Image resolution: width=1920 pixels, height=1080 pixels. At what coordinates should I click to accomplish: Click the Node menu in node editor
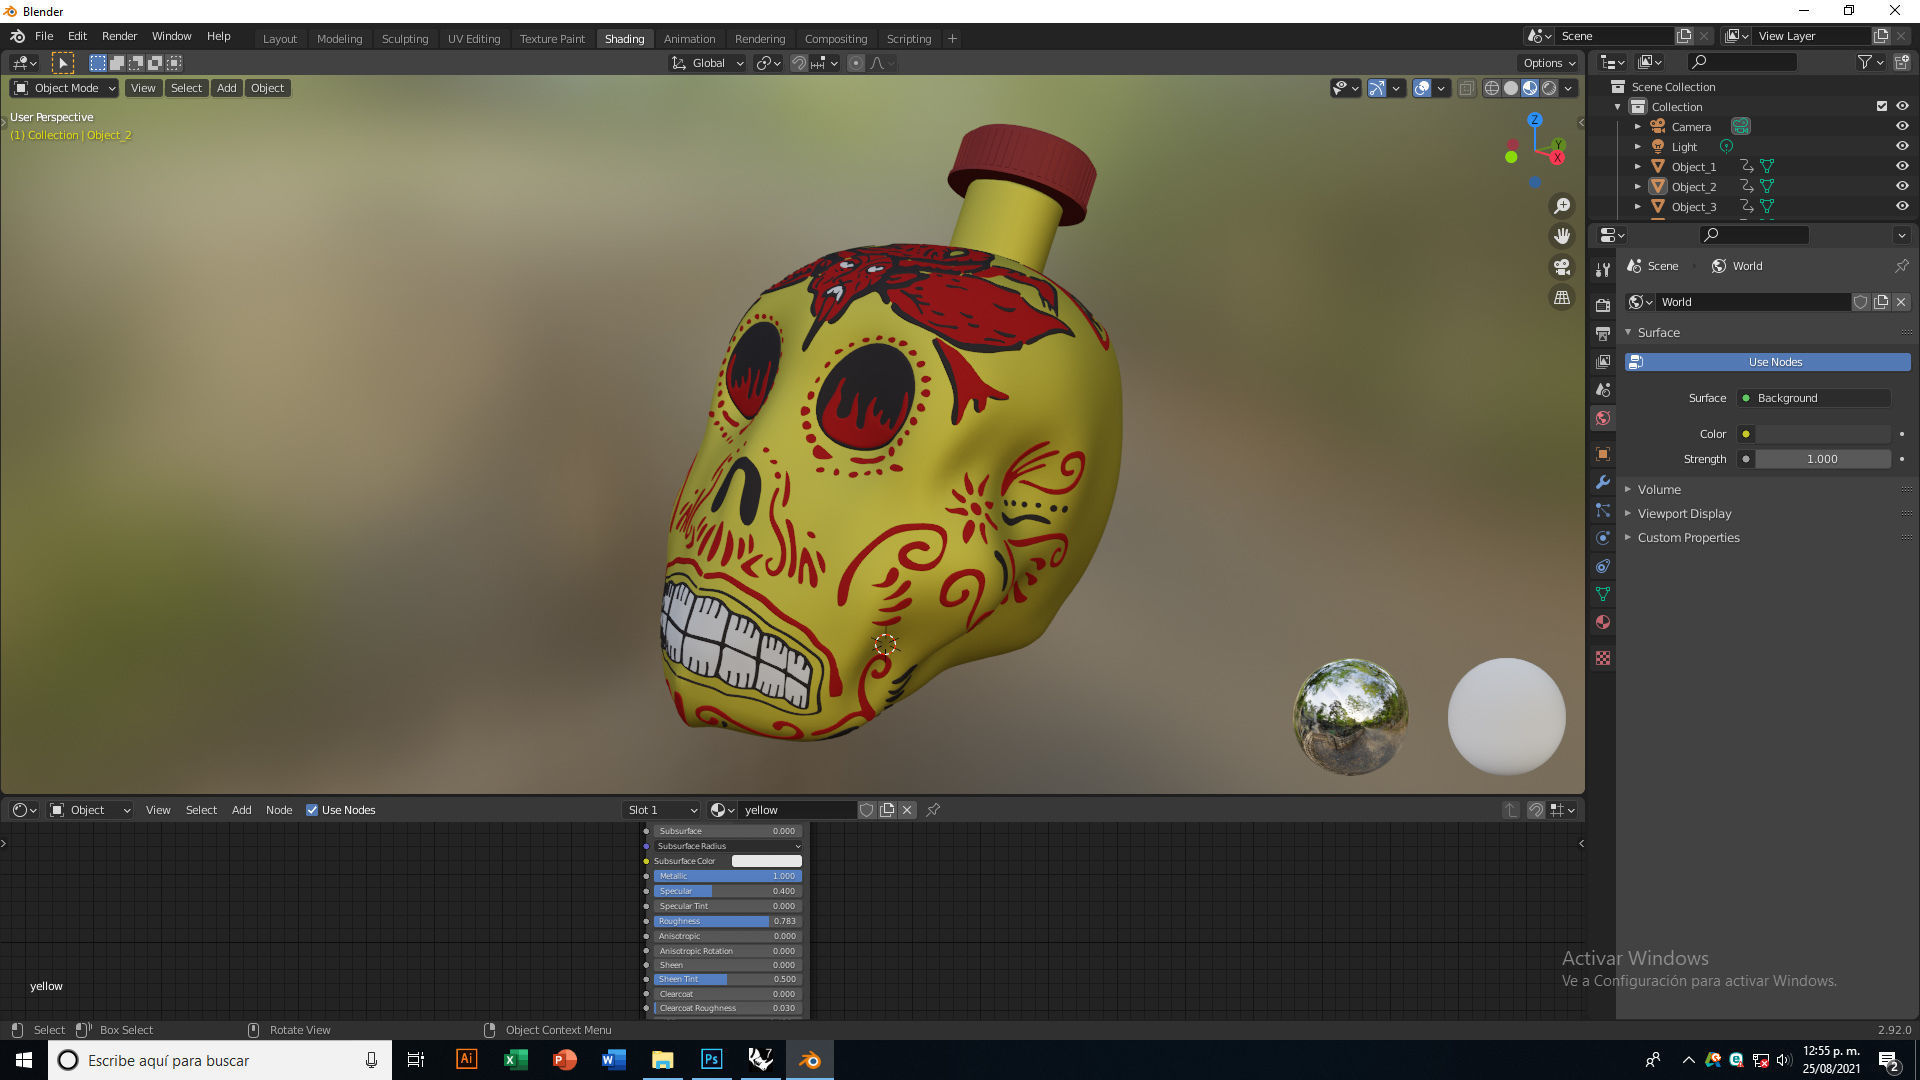coord(279,810)
